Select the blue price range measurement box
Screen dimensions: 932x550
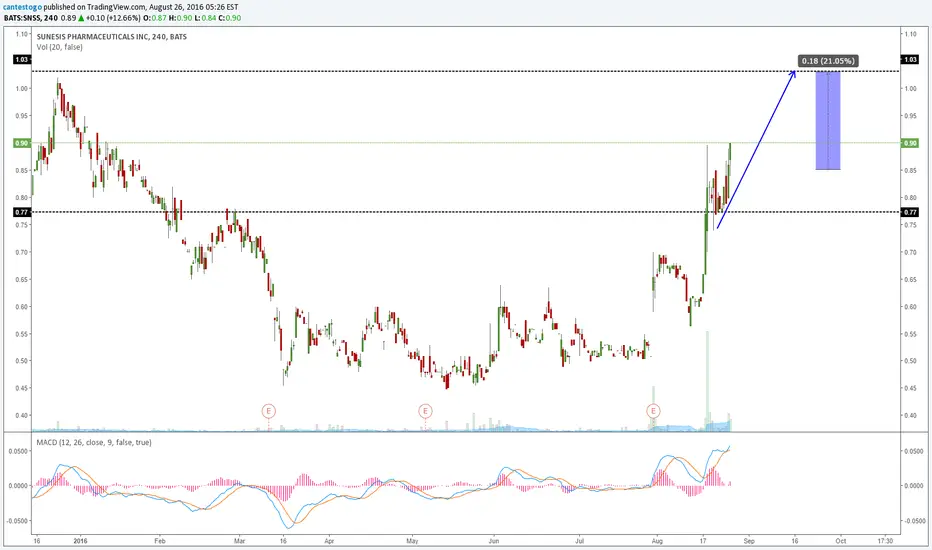coord(828,121)
